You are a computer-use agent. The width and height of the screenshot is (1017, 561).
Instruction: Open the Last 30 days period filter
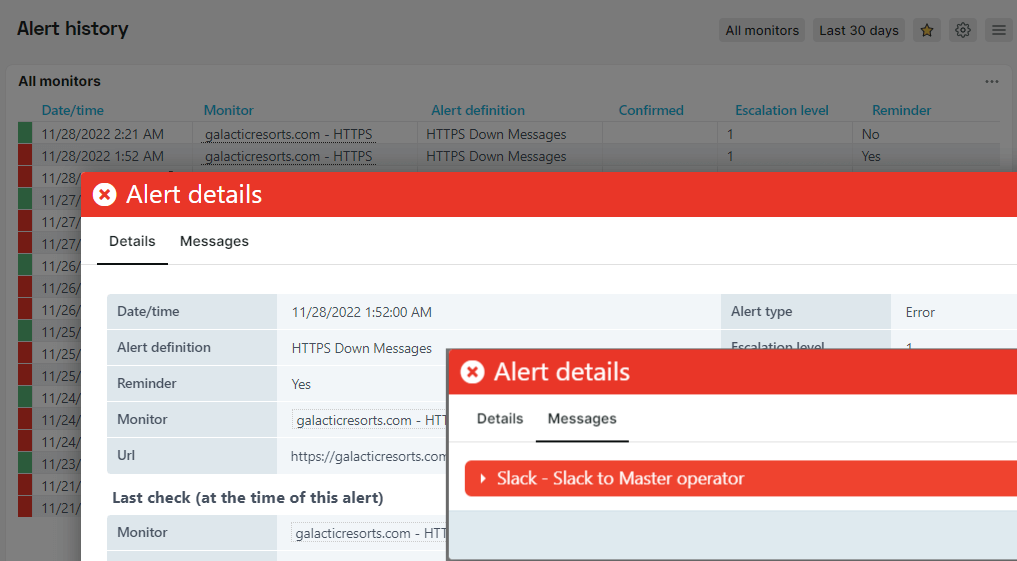pyautogui.click(x=859, y=30)
